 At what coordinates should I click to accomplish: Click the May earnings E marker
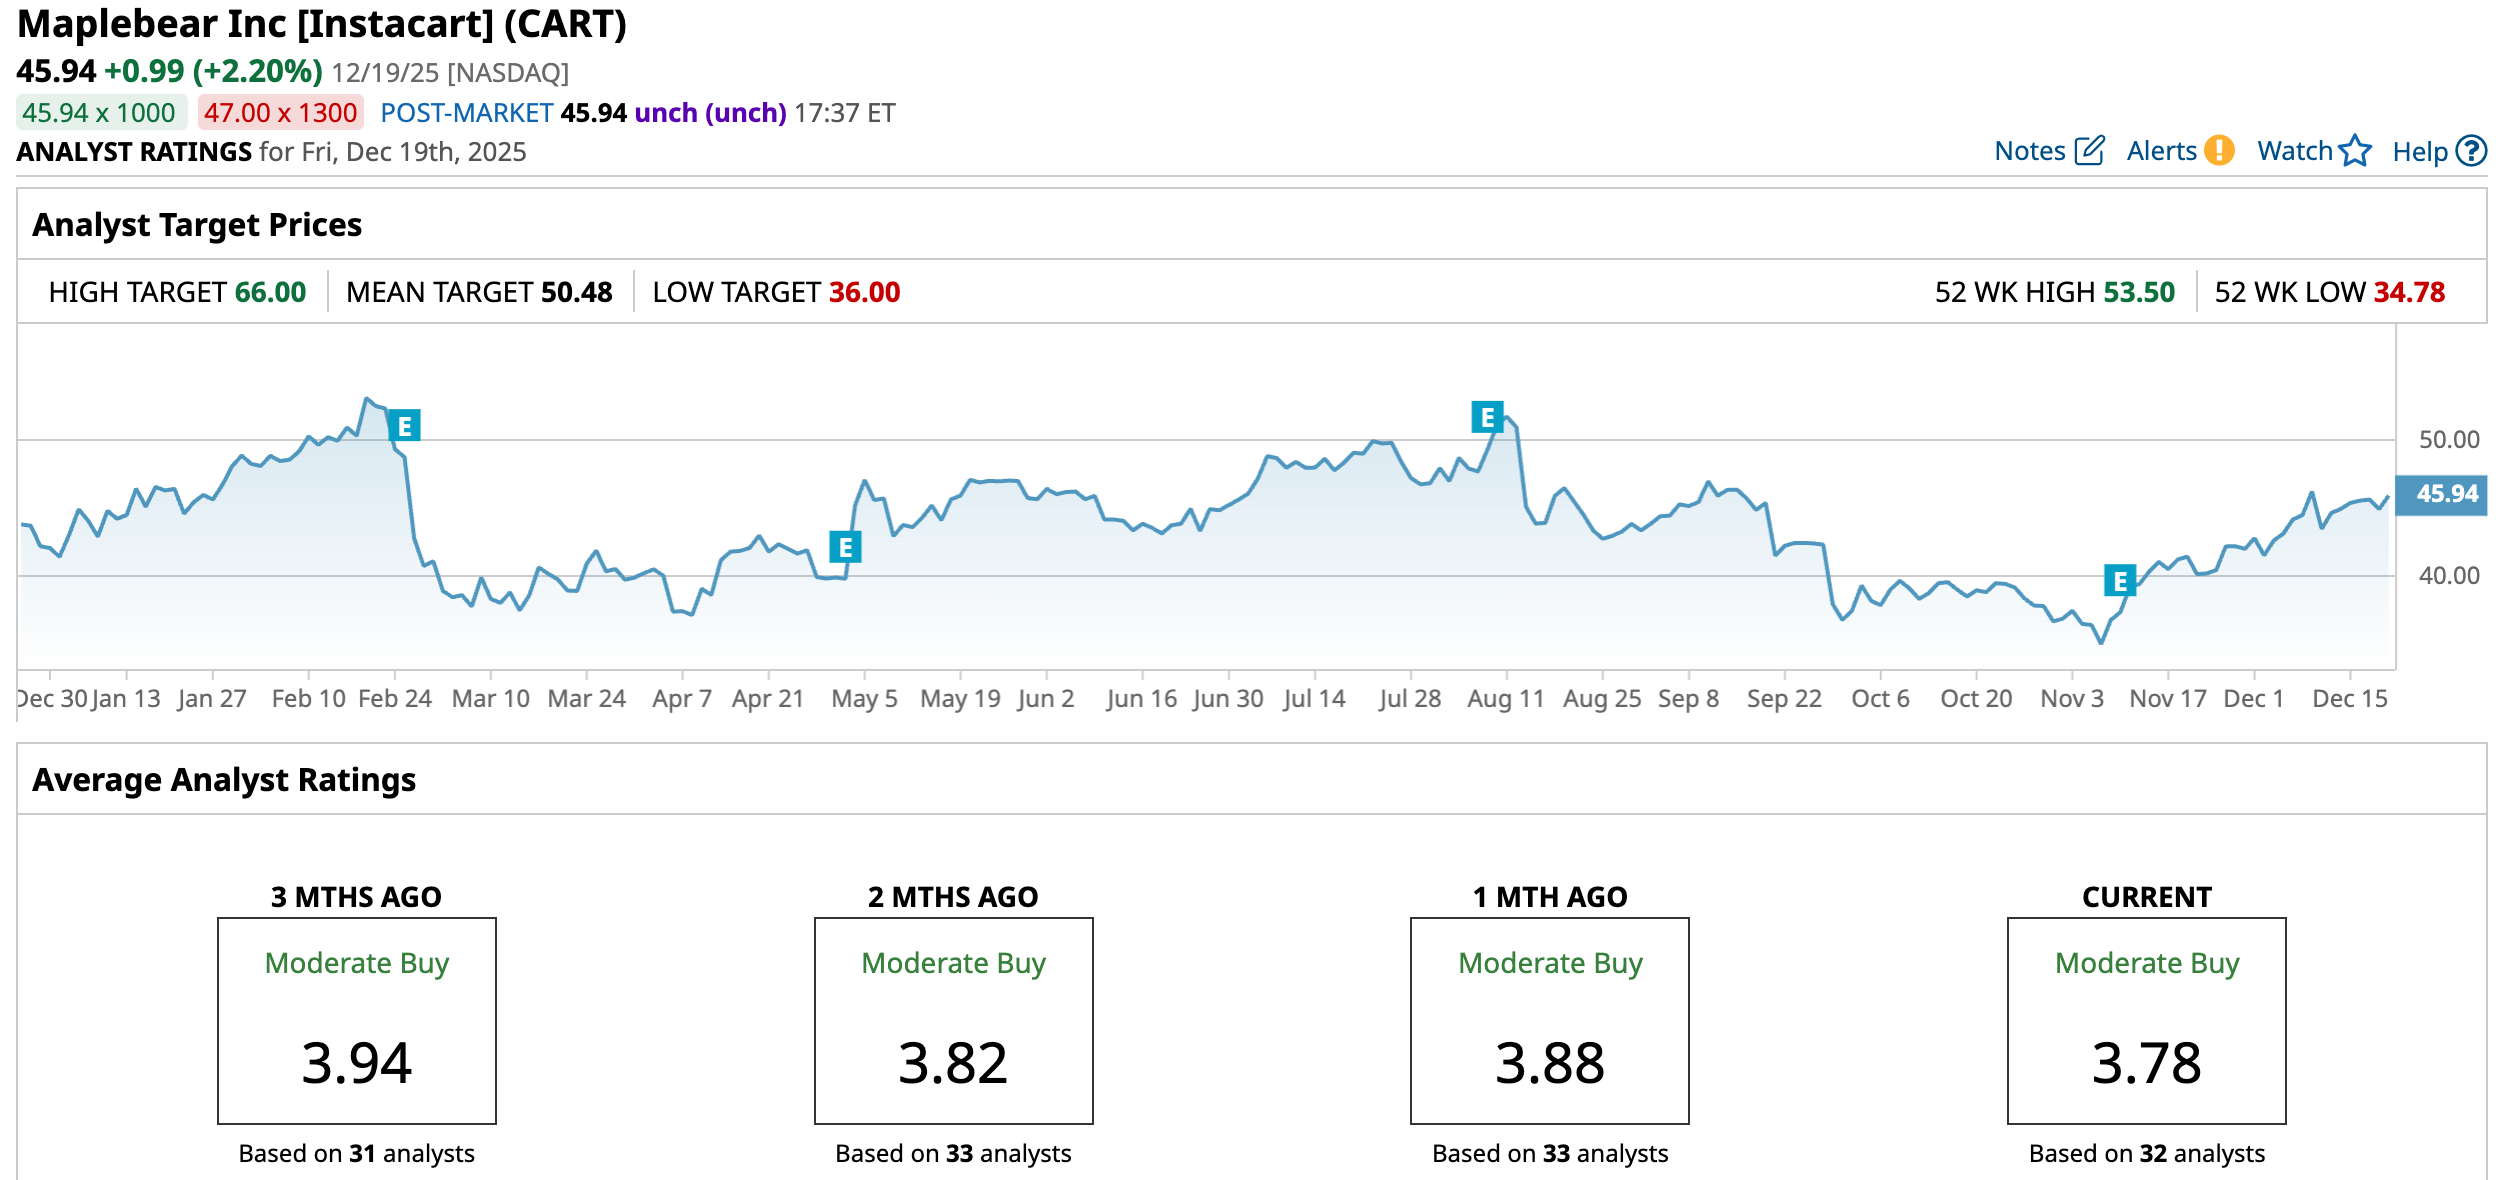click(x=845, y=547)
